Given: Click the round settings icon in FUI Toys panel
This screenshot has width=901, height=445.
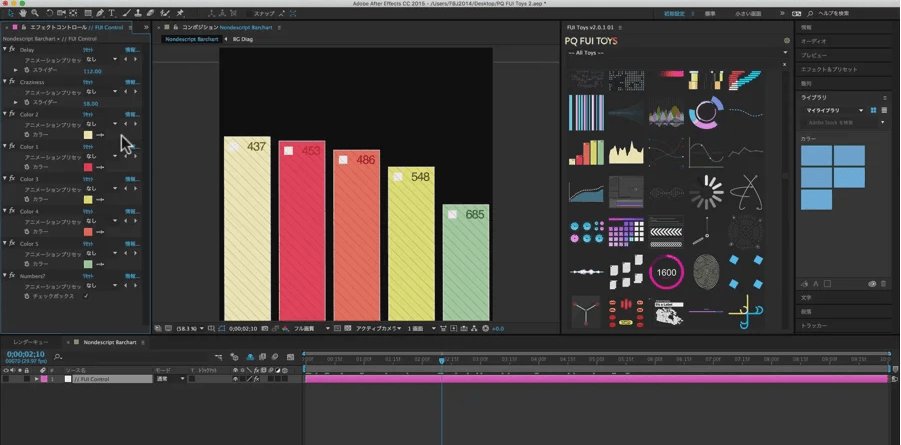Looking at the screenshot, I should point(787,41).
